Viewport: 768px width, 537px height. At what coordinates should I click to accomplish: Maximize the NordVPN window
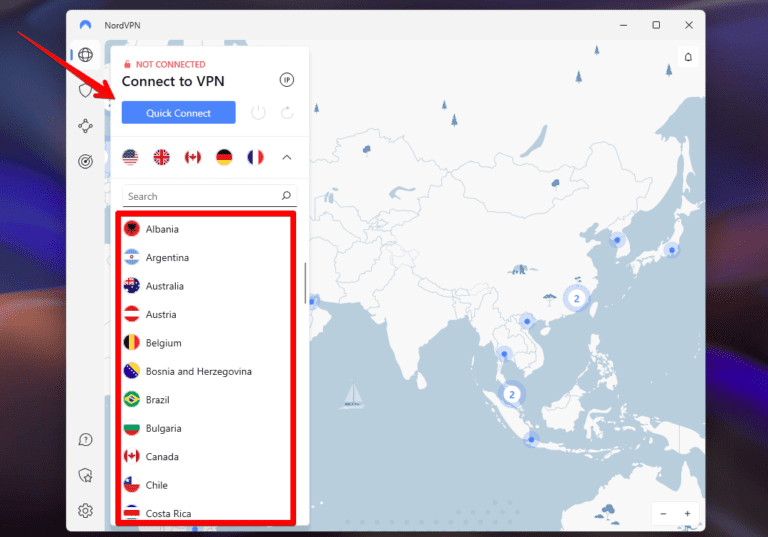click(x=656, y=25)
